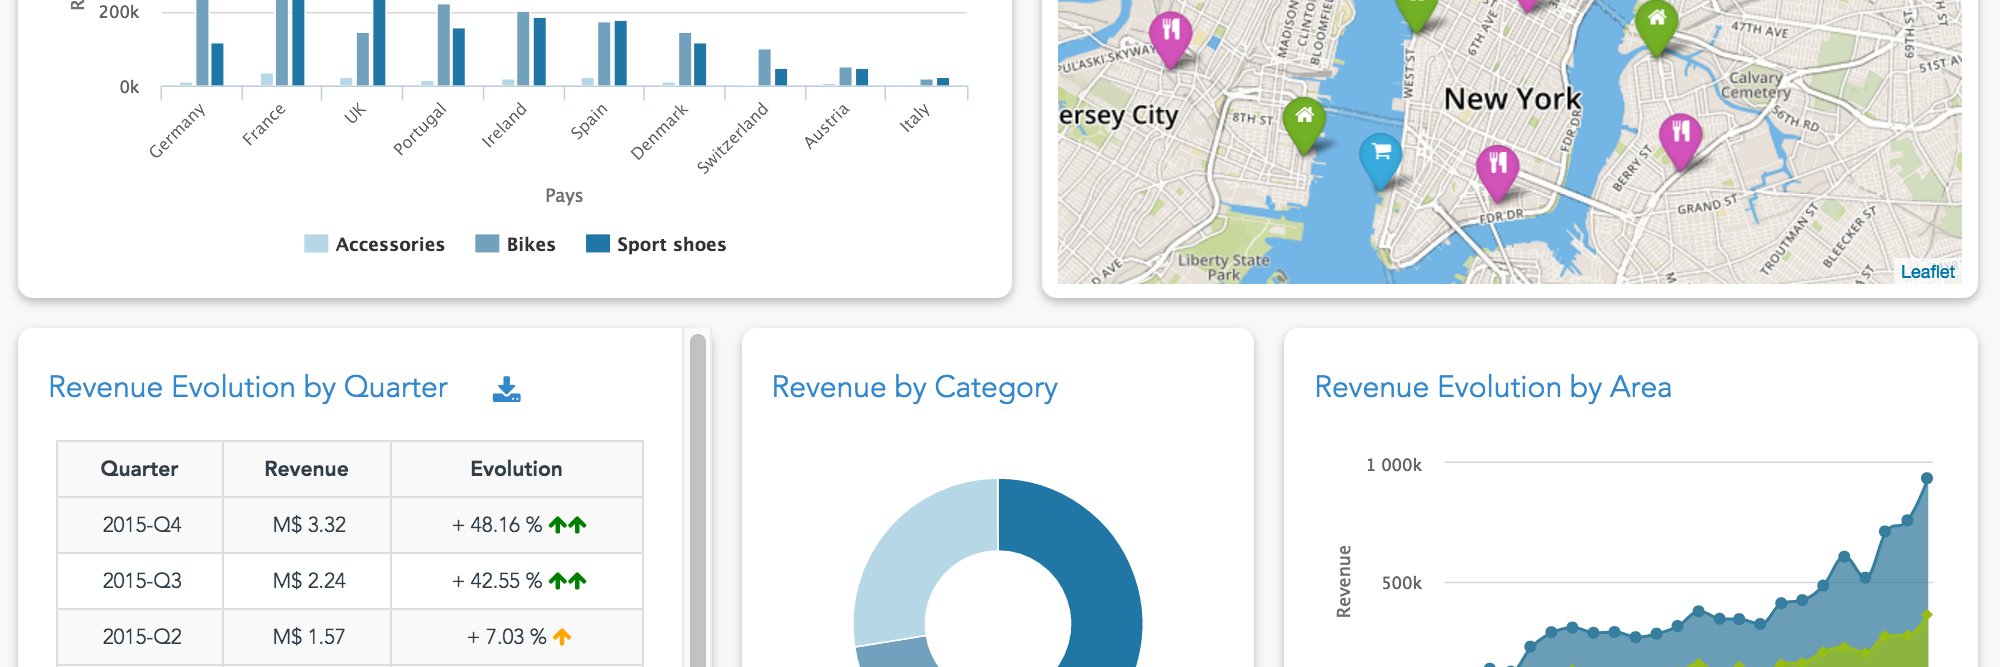This screenshot has height=667, width=2000.
Task: Click the UK axis label
Action: click(355, 113)
